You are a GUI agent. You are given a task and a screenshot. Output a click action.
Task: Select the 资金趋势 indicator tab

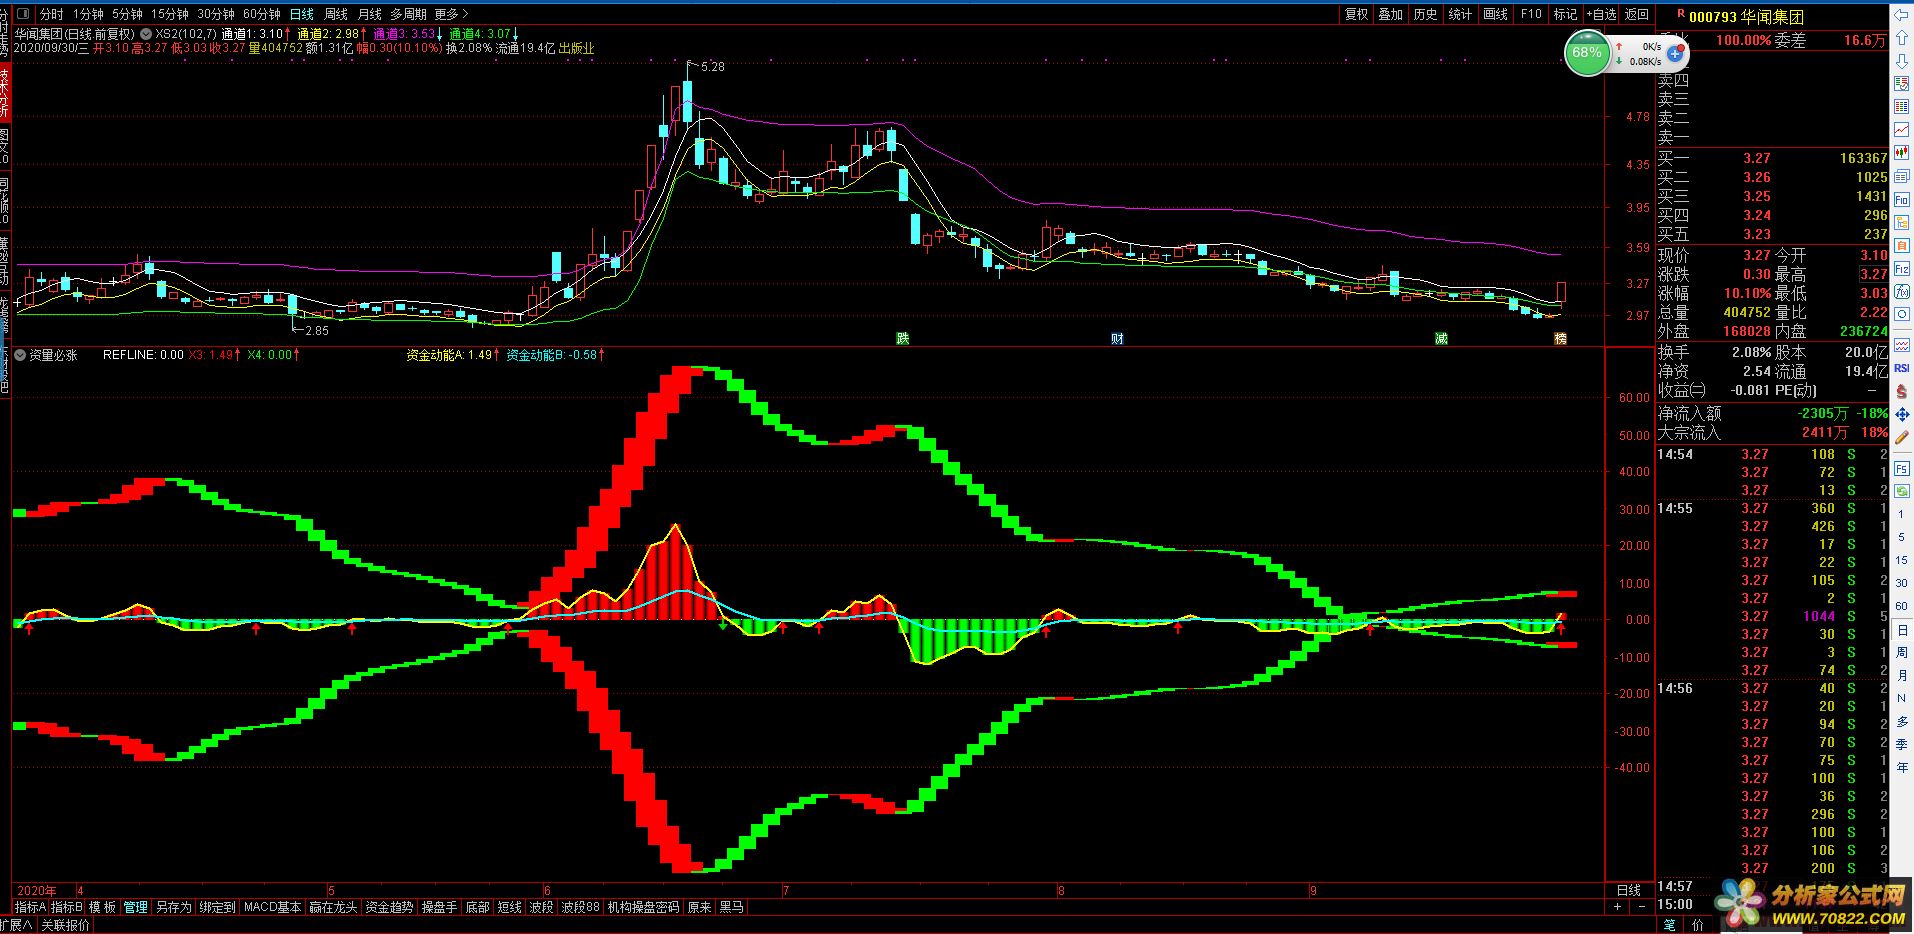389,907
